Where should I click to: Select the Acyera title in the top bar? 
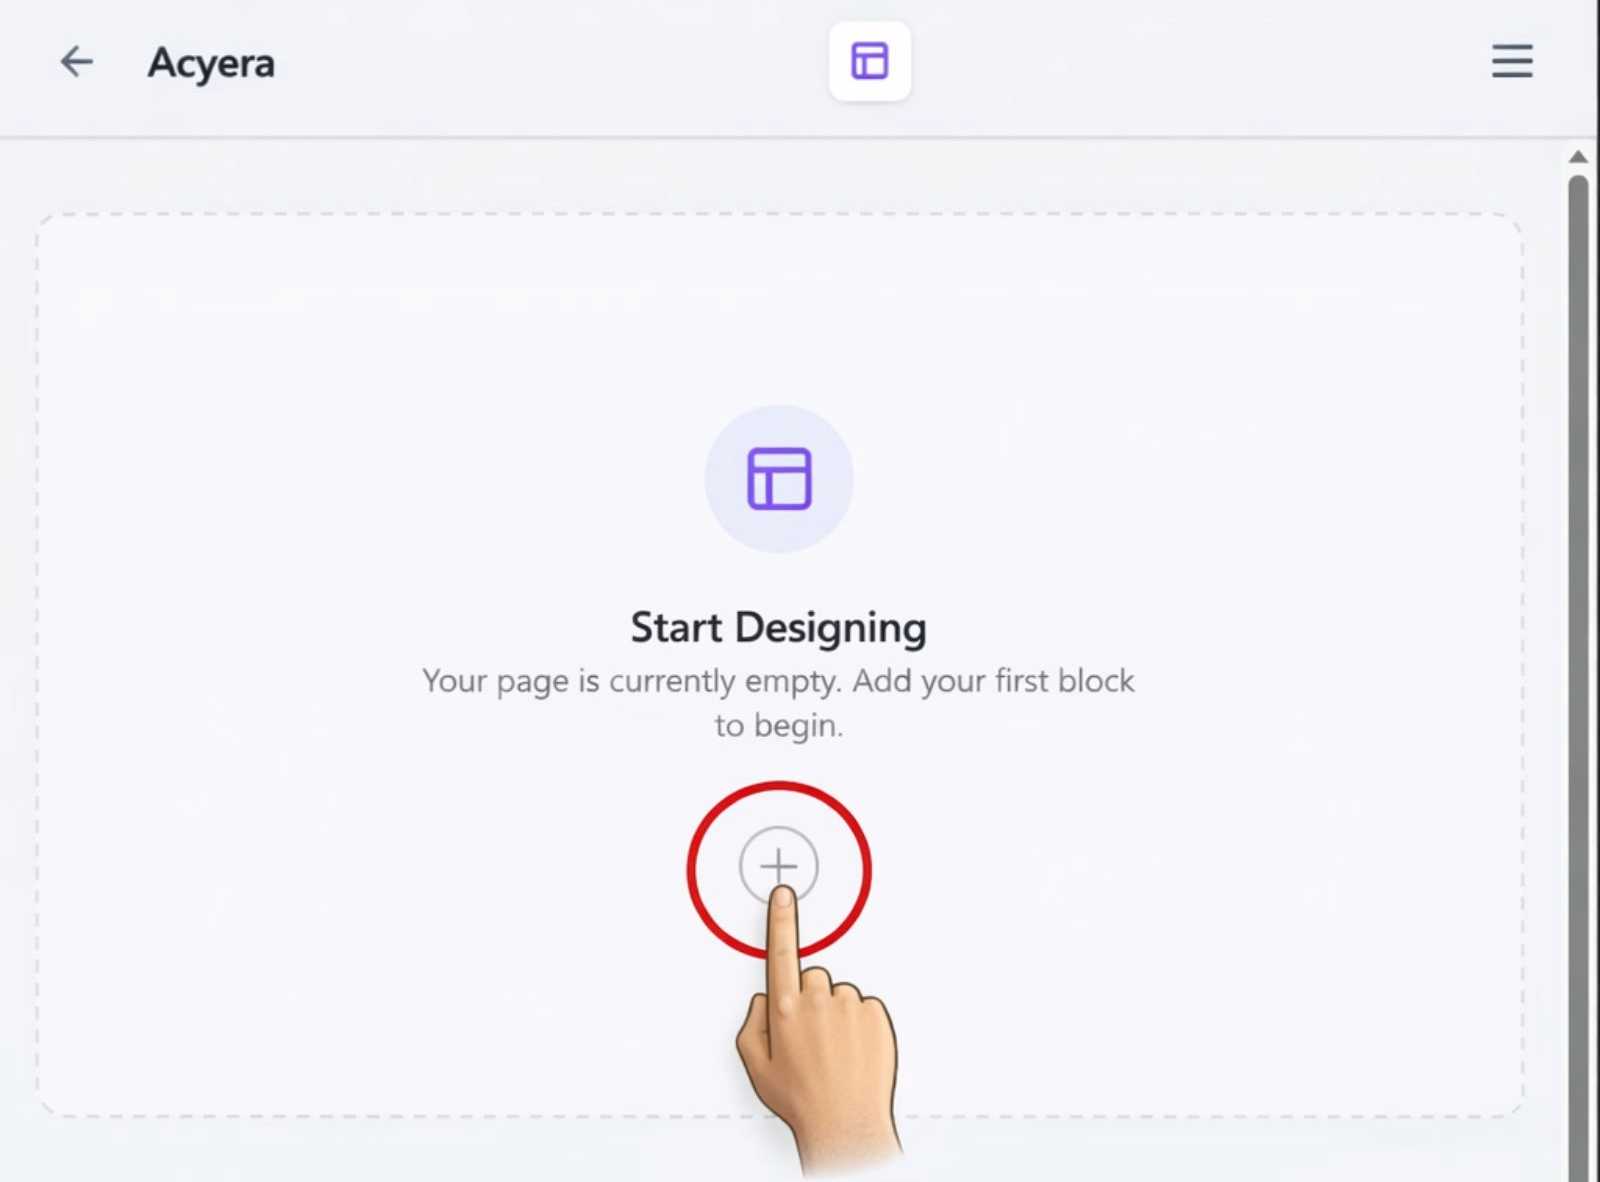point(211,62)
